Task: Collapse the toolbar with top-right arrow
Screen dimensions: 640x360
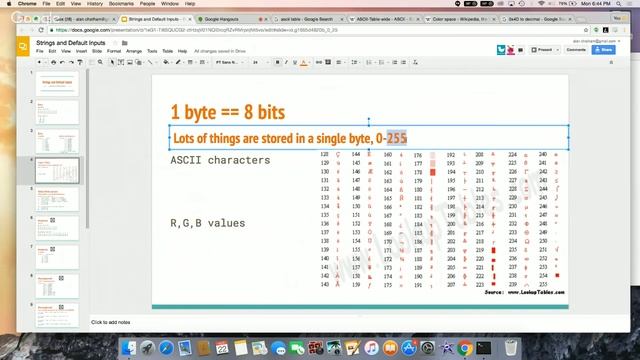Action: pyautogui.click(x=611, y=62)
